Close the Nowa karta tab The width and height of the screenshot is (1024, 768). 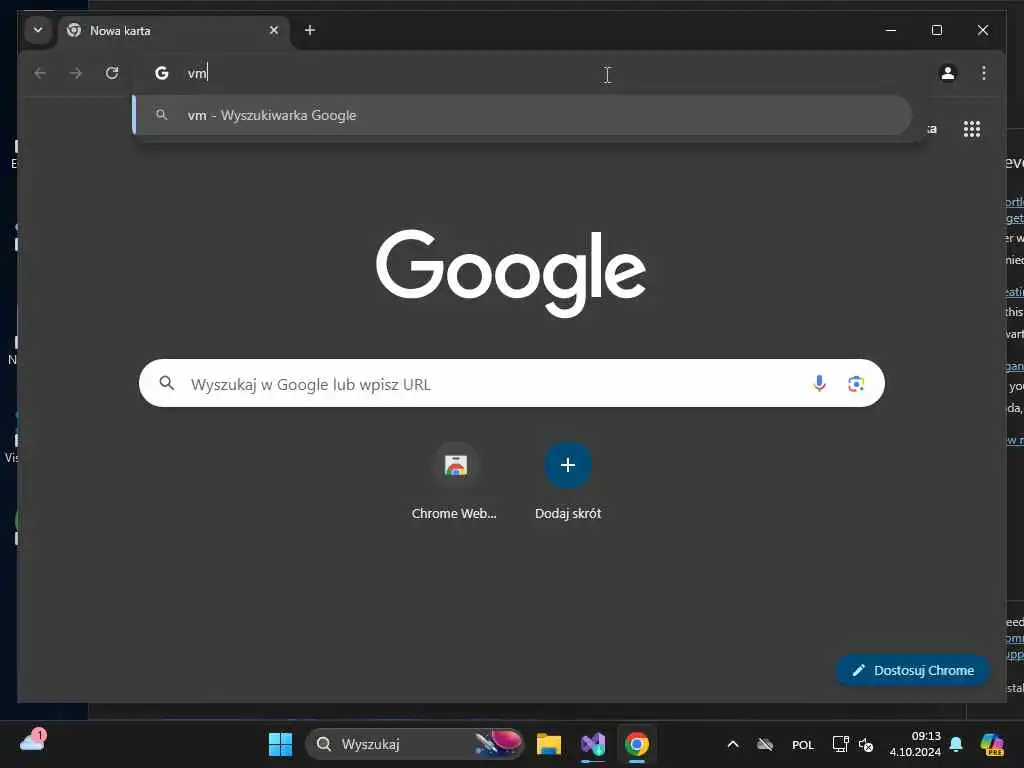(274, 30)
